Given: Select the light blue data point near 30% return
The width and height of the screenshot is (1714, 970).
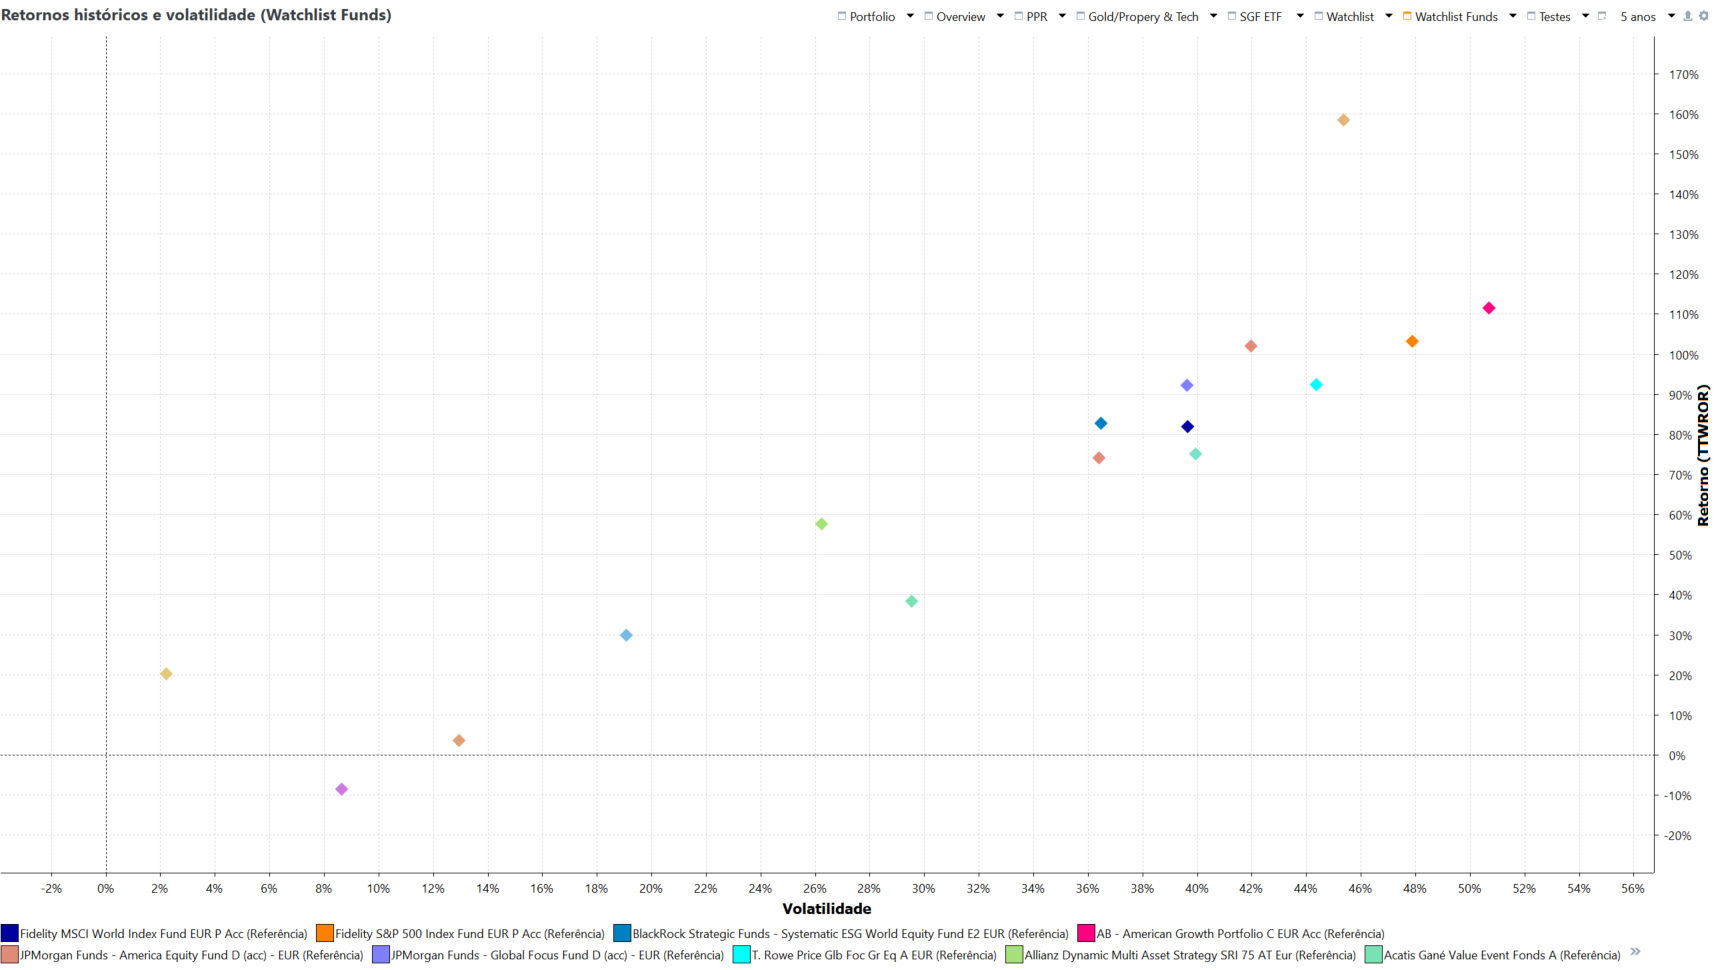Looking at the screenshot, I should pyautogui.click(x=626, y=636).
